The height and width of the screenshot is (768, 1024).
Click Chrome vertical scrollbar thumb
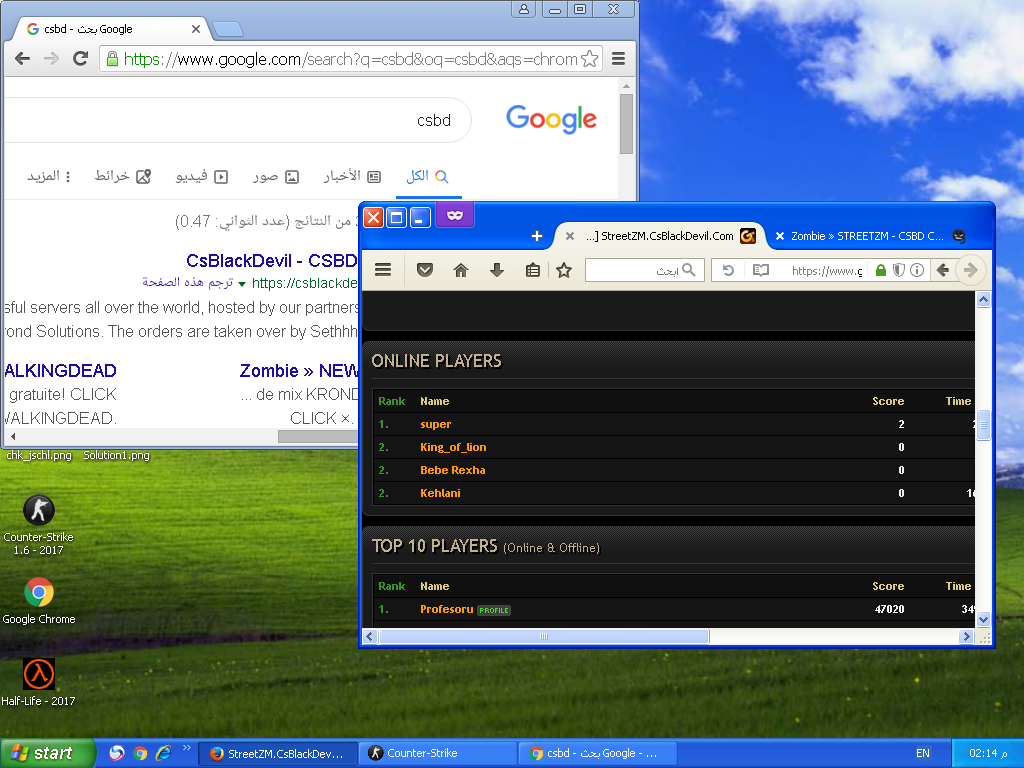tap(626, 124)
